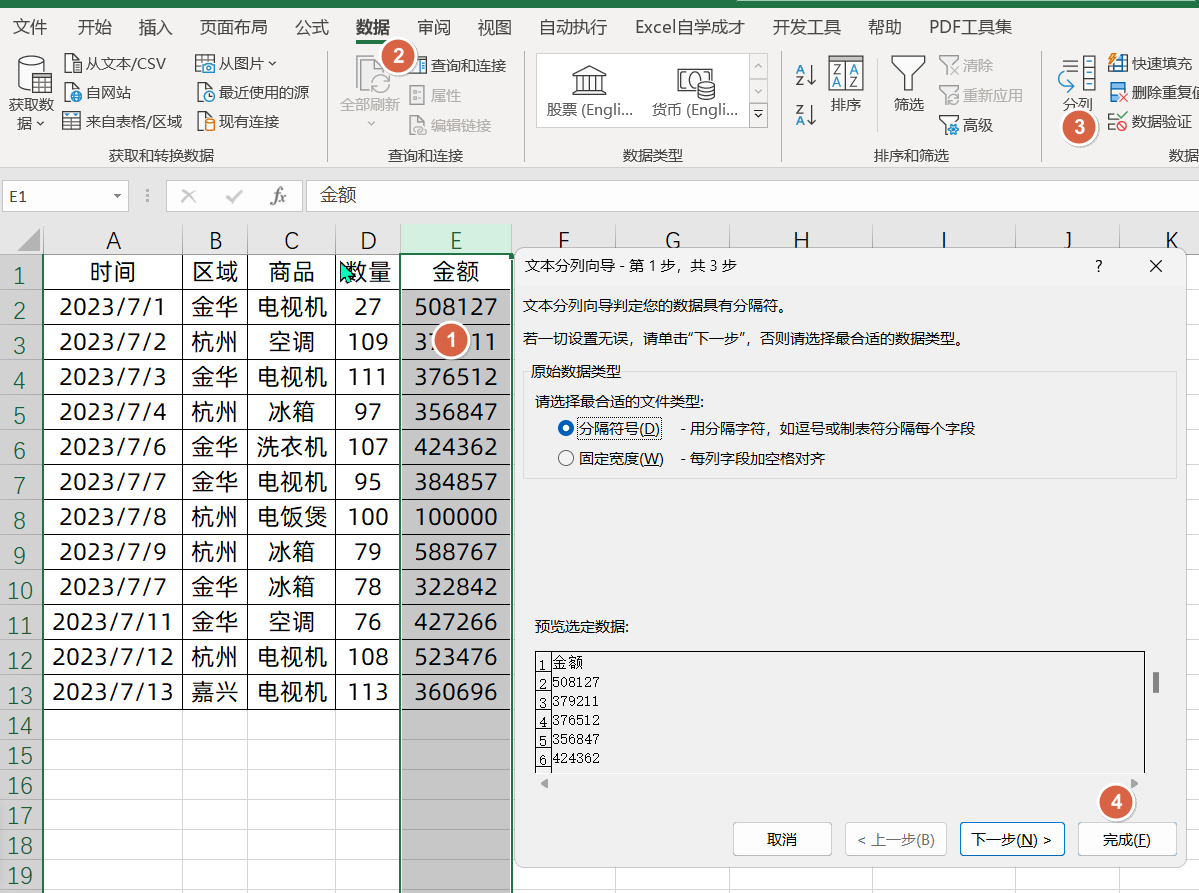Open Recent Sources (最近使用的源)

click(253, 93)
